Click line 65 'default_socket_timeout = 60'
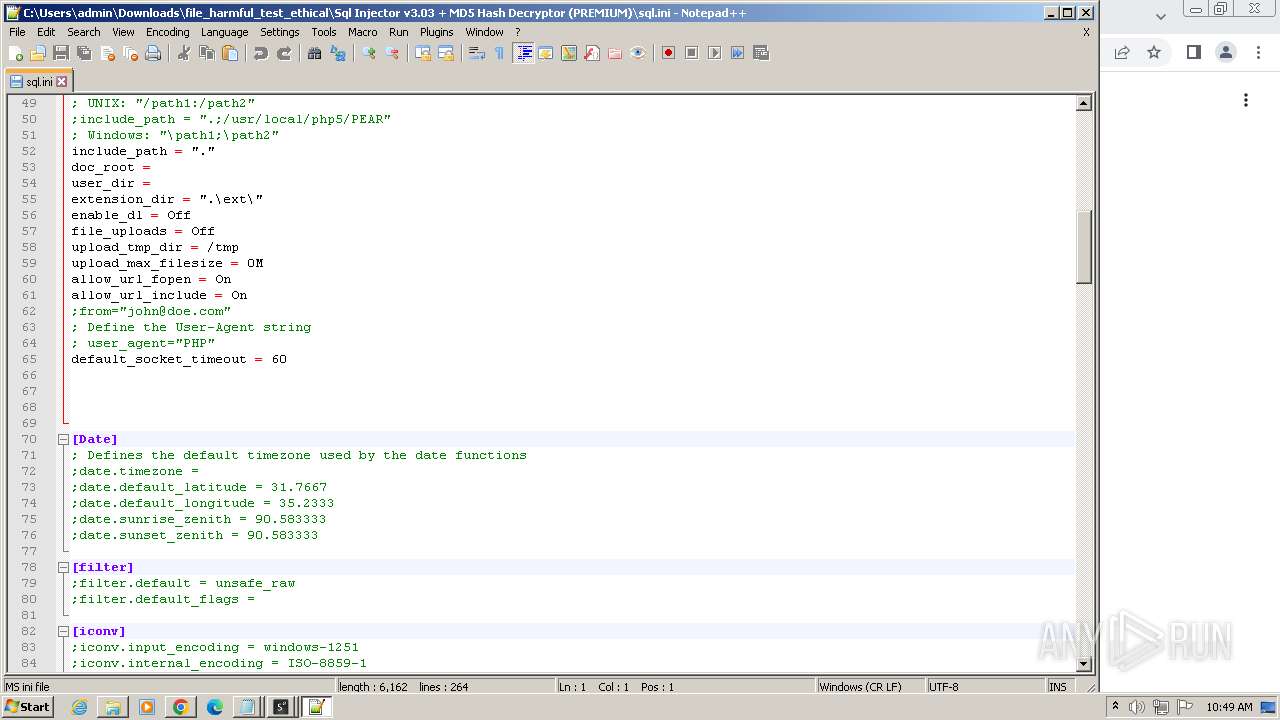 click(179, 359)
